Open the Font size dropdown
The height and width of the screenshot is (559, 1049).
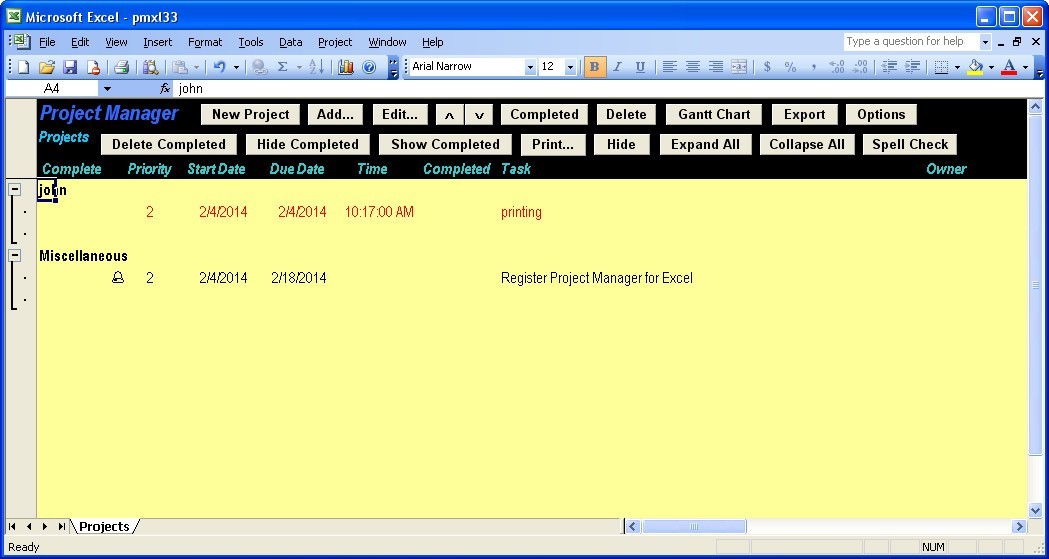click(570, 67)
